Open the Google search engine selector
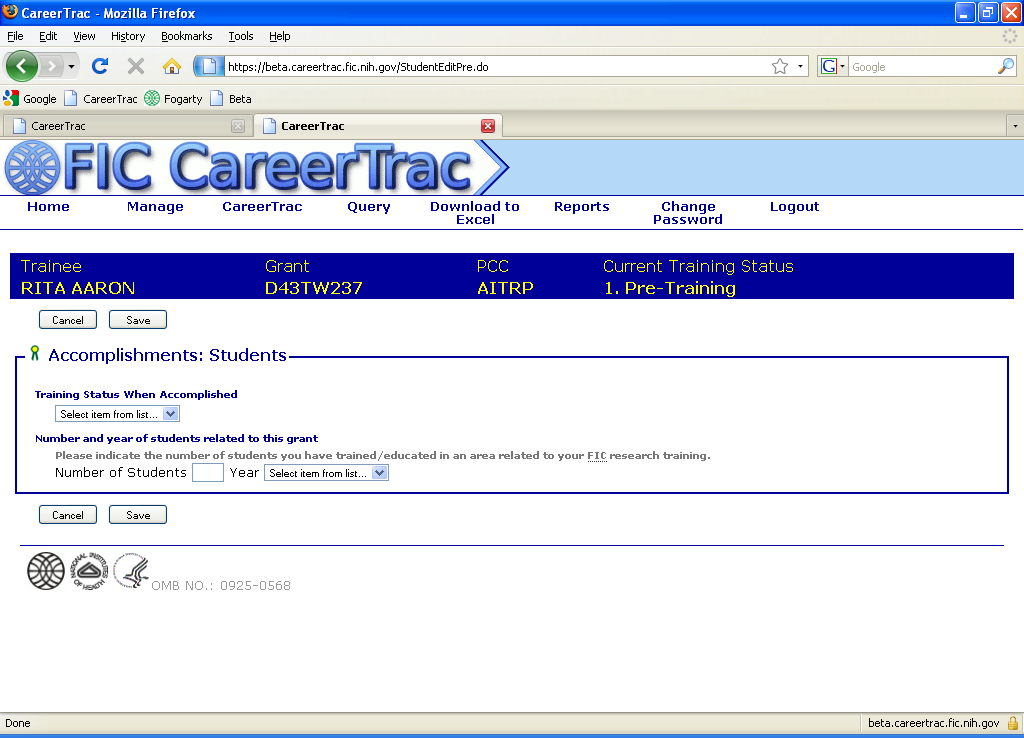 click(x=833, y=66)
